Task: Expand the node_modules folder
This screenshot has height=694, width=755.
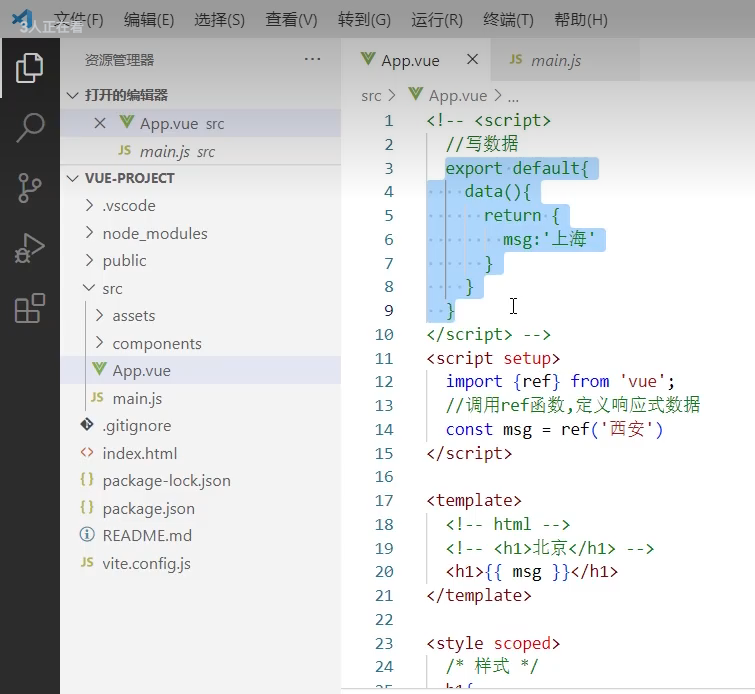Action: [x=201, y=233]
